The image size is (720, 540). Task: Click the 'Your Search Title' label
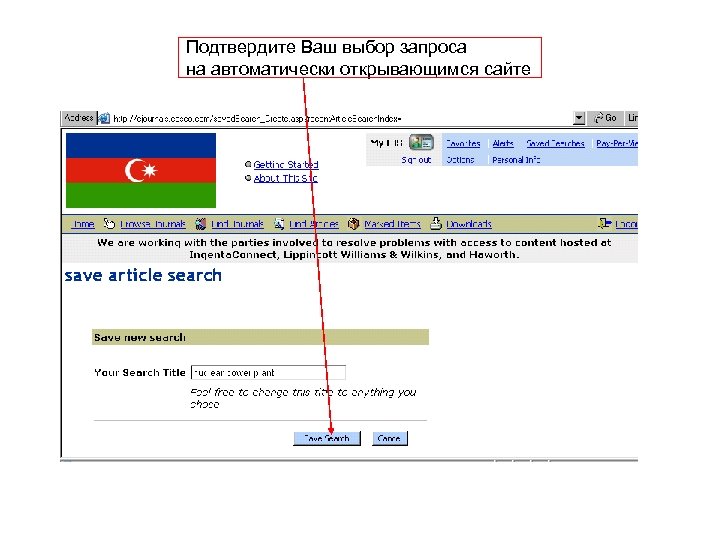(x=140, y=372)
